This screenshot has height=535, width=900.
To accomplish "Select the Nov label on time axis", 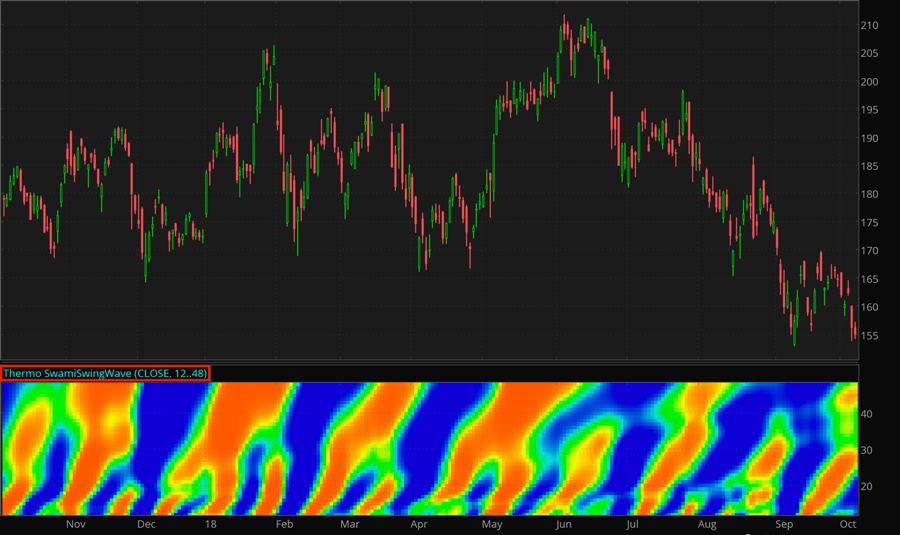I will coord(76,523).
